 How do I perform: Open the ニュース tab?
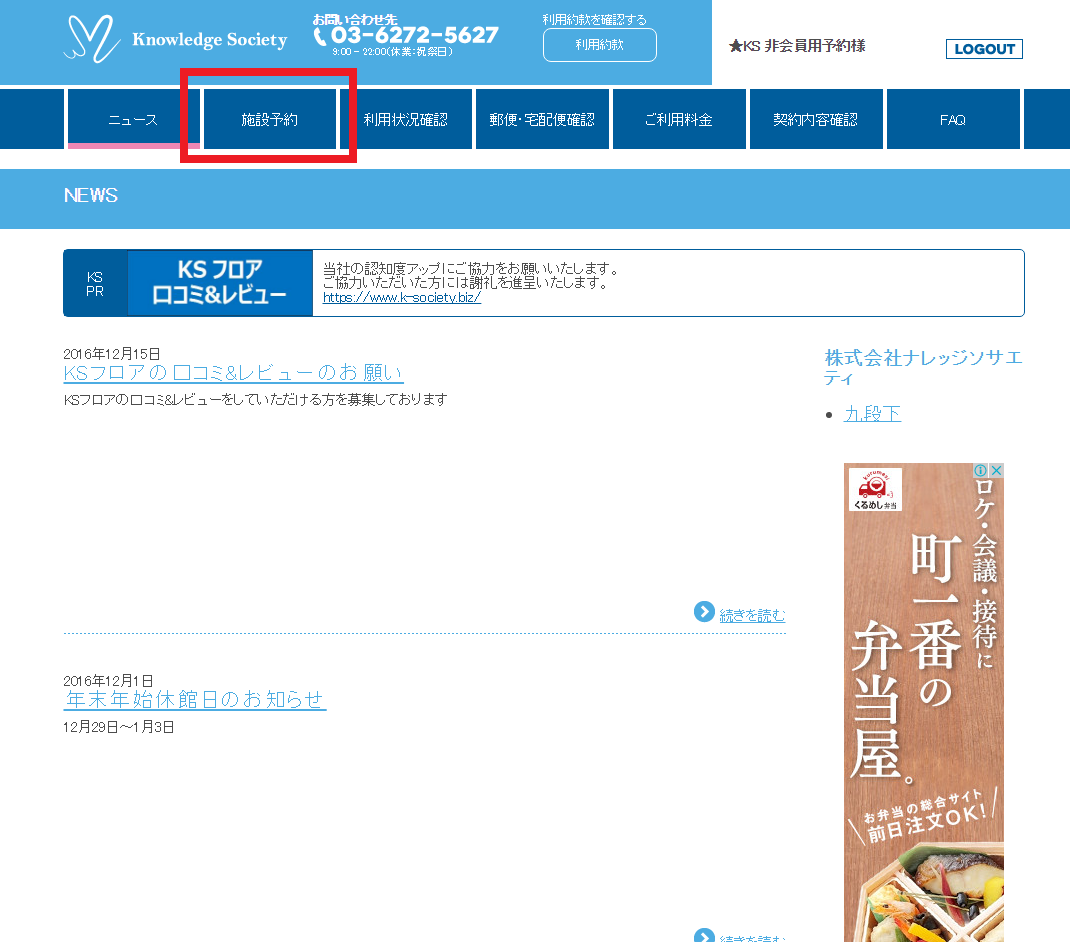tap(133, 119)
